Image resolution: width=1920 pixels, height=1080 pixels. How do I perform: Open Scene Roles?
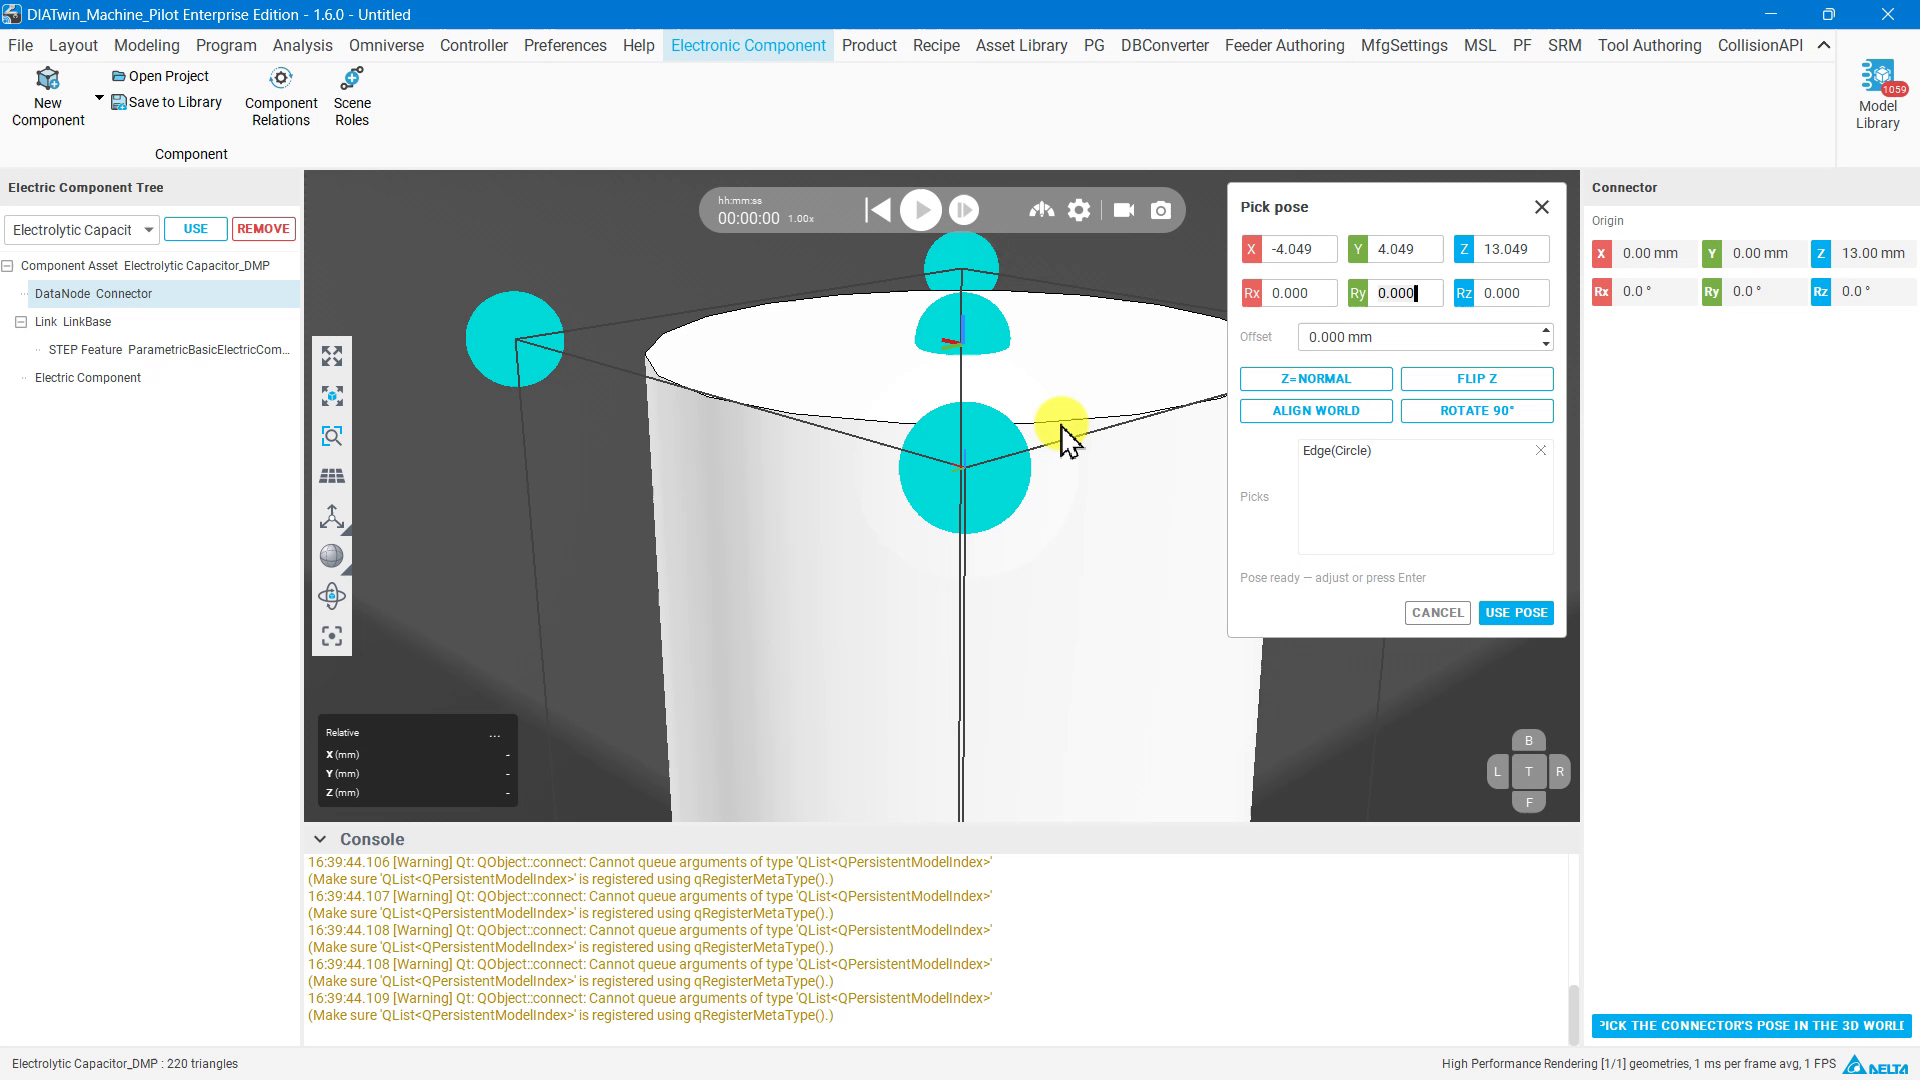tap(352, 98)
